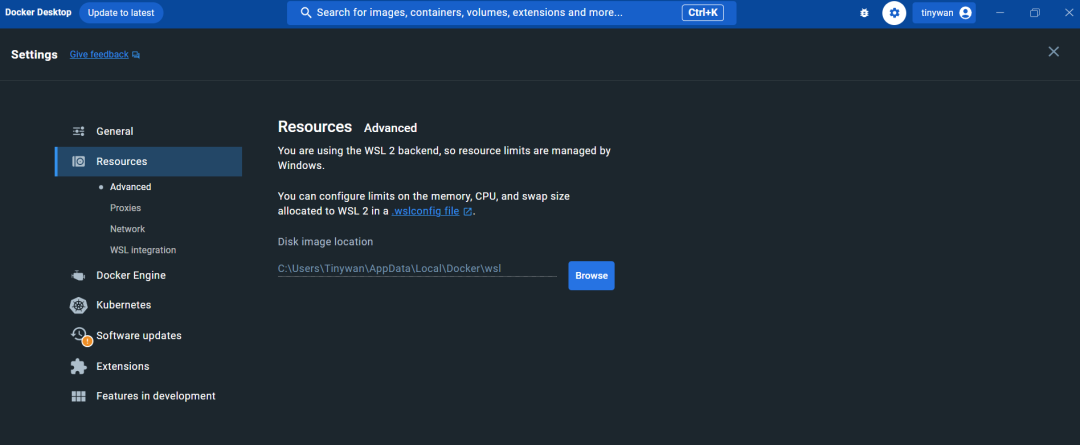Image resolution: width=1080 pixels, height=445 pixels.
Task: Click the Extensions puzzle piece icon
Action: pos(78,366)
